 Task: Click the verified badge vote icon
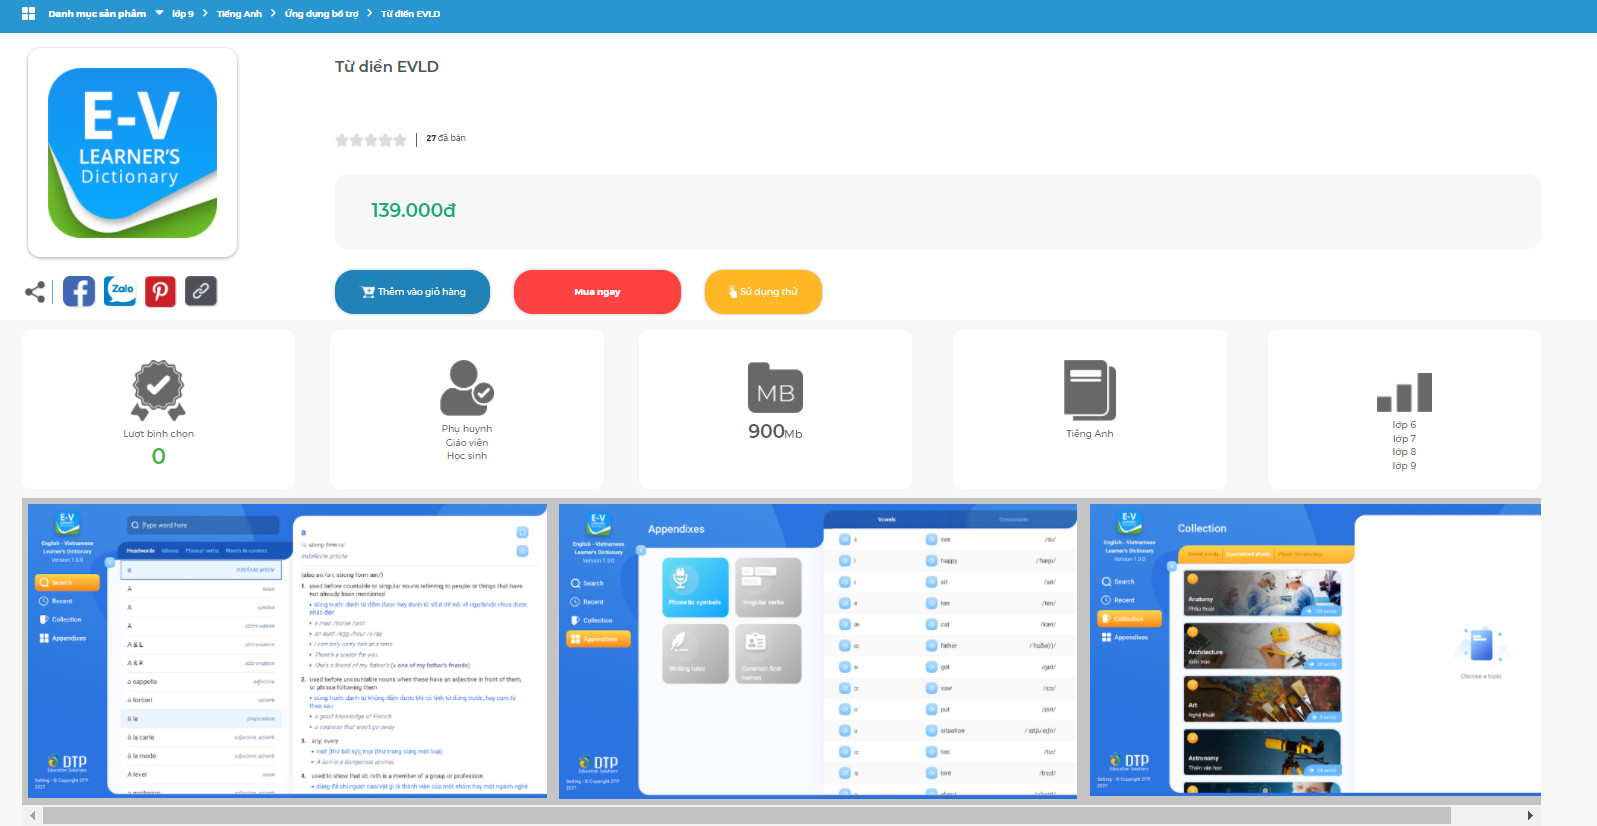click(x=158, y=390)
